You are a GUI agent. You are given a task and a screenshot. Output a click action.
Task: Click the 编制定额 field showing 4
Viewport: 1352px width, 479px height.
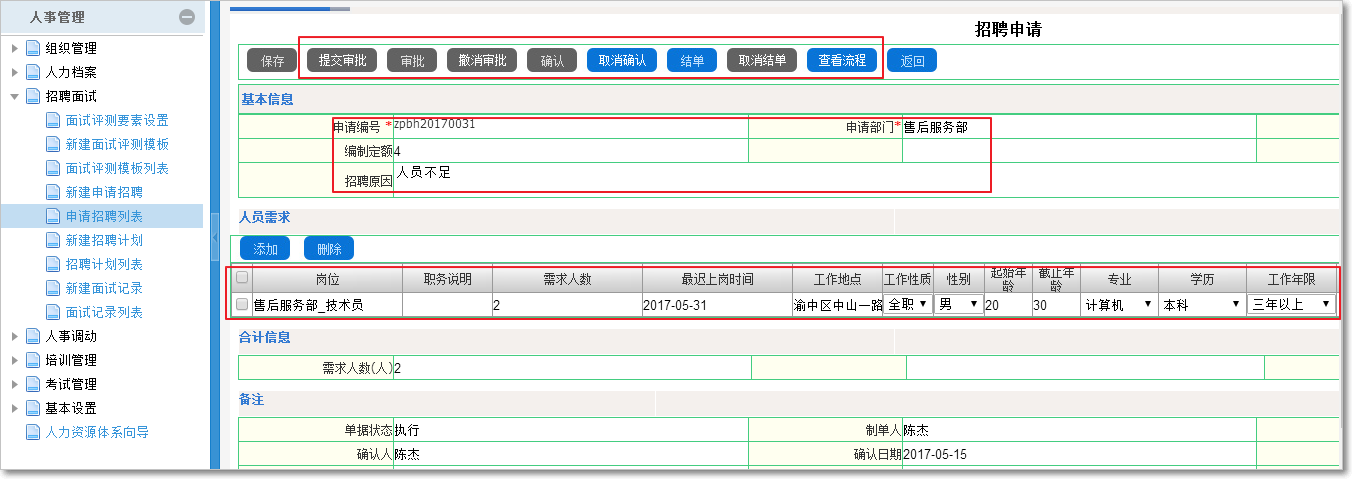pos(570,151)
